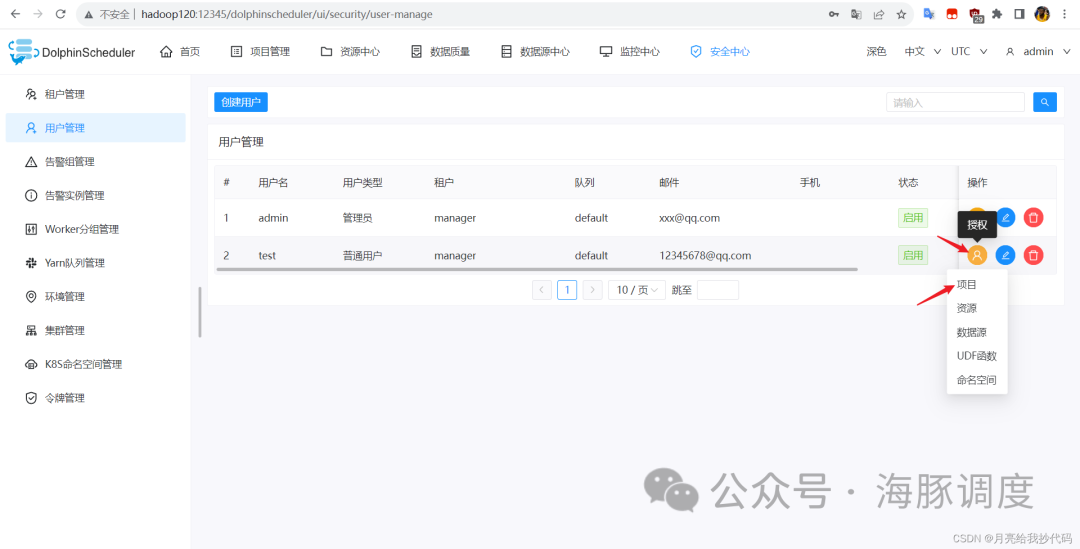Delete the test user row
1080x549 pixels.
tap(1033, 256)
